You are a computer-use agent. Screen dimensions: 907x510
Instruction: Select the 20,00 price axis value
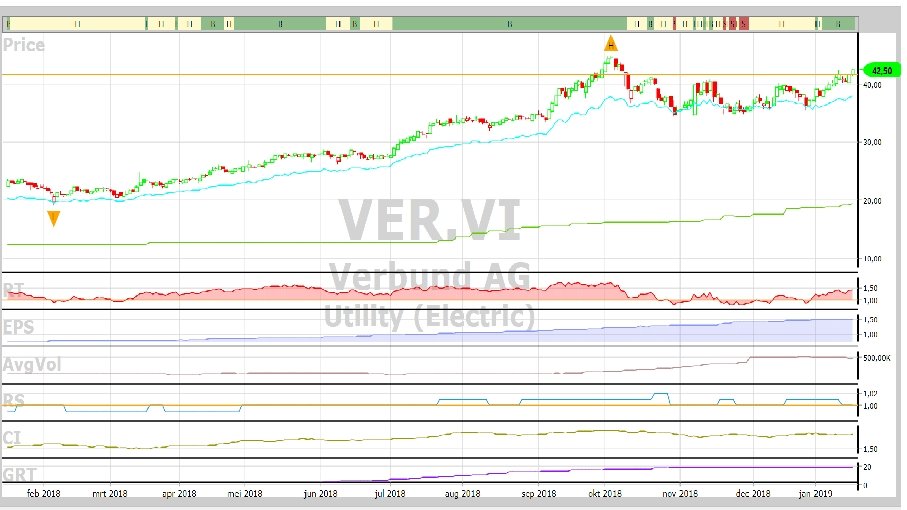click(x=872, y=201)
